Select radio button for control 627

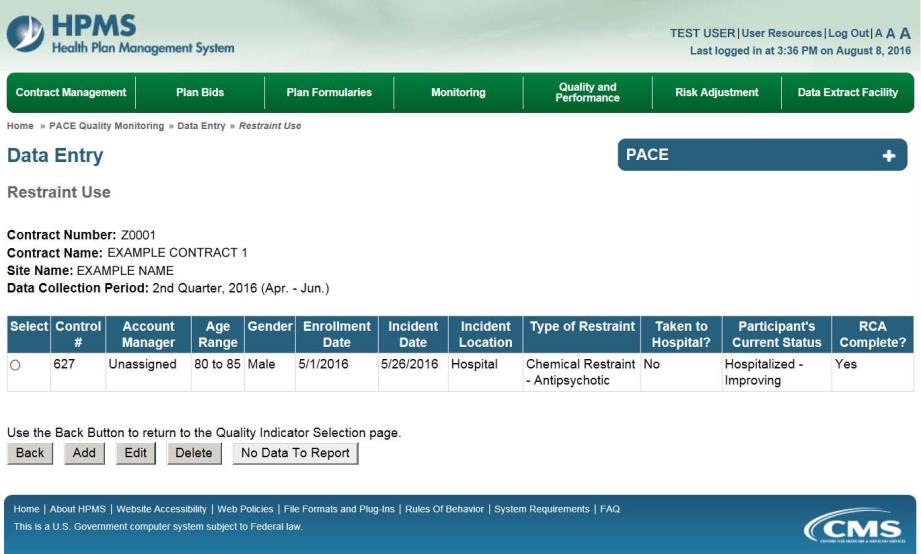15,365
